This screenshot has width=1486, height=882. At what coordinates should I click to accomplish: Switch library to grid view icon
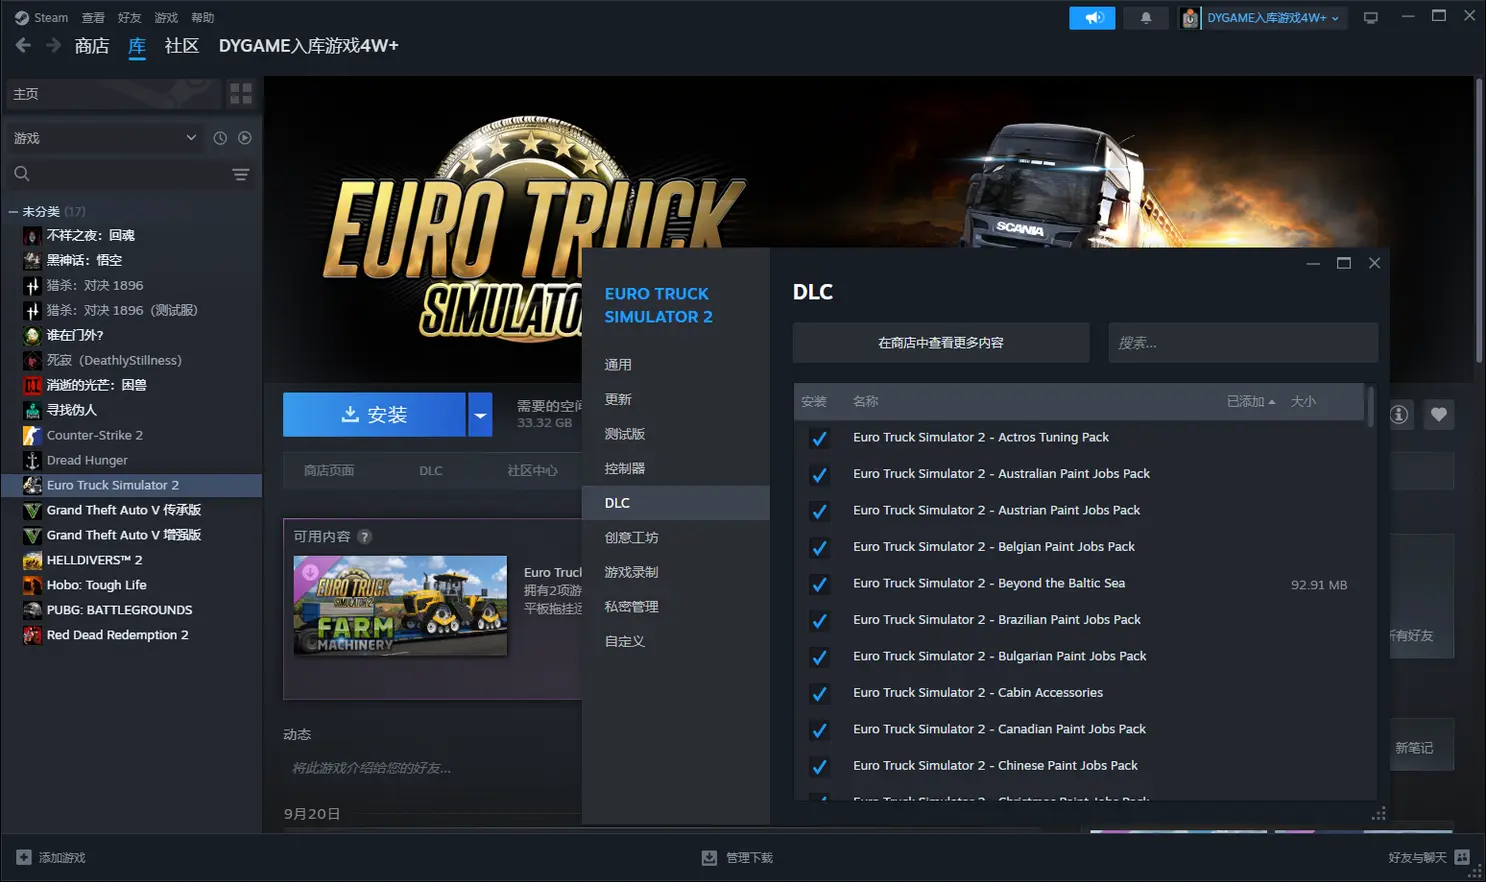click(x=241, y=94)
